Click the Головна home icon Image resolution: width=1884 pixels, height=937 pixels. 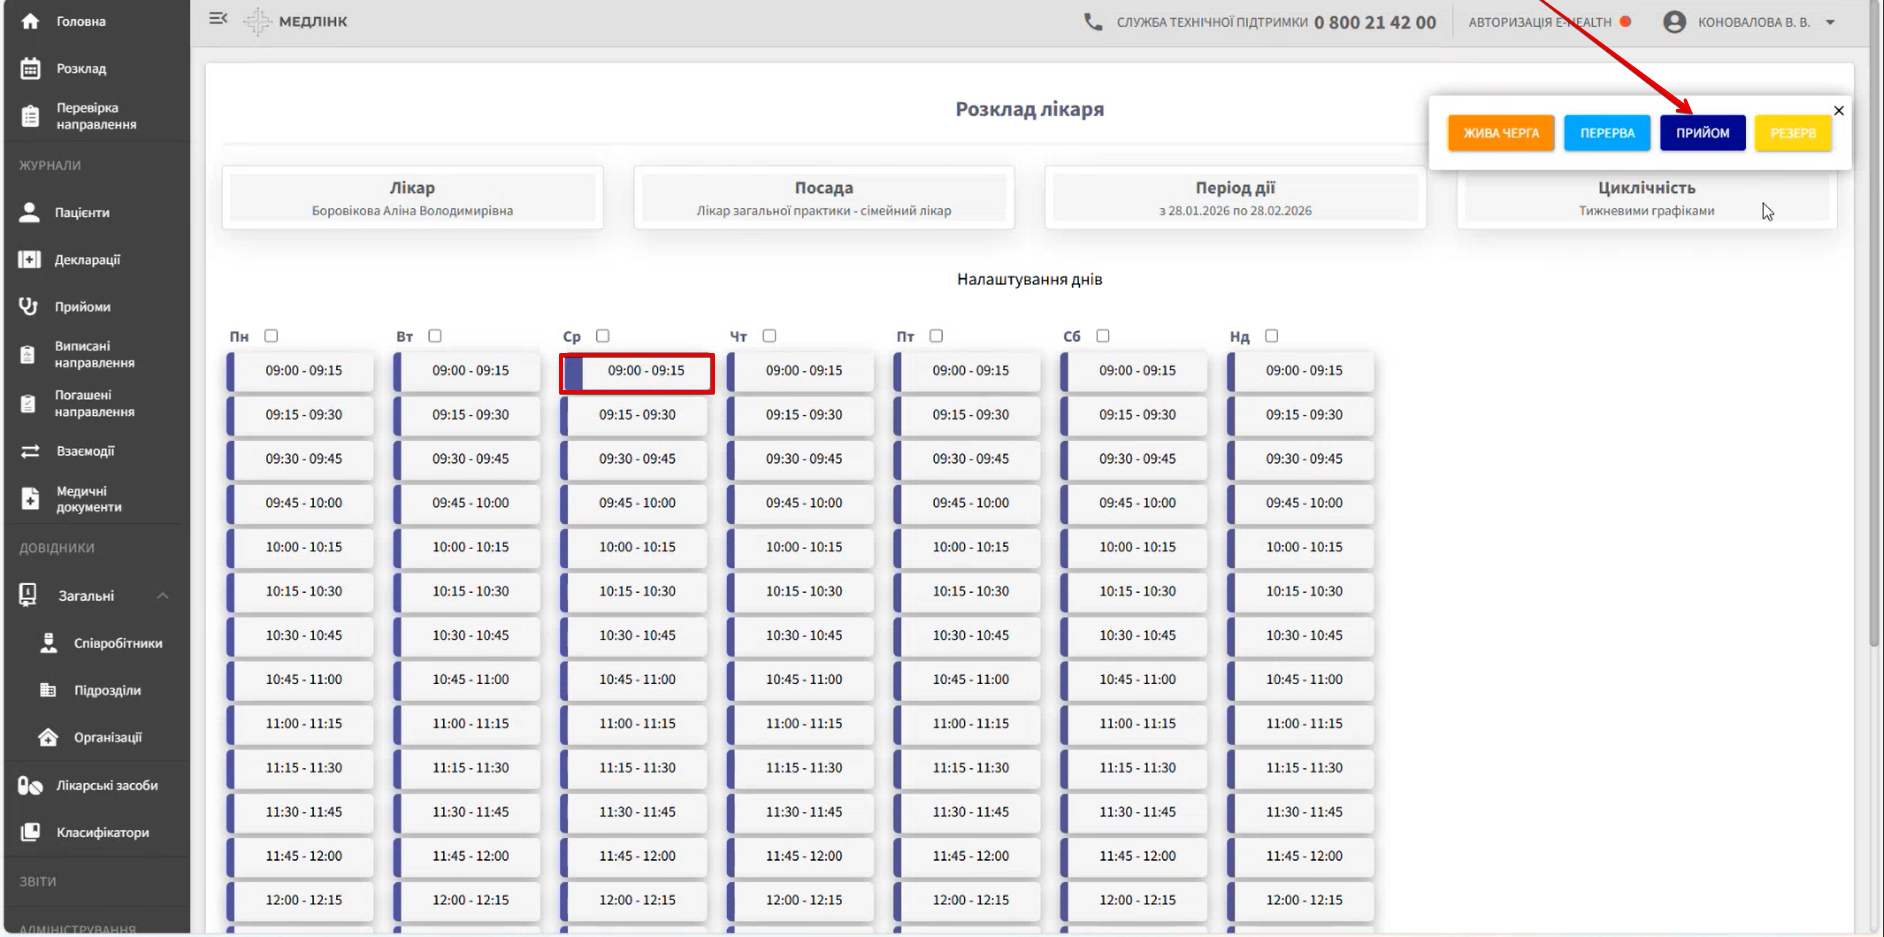(x=30, y=21)
